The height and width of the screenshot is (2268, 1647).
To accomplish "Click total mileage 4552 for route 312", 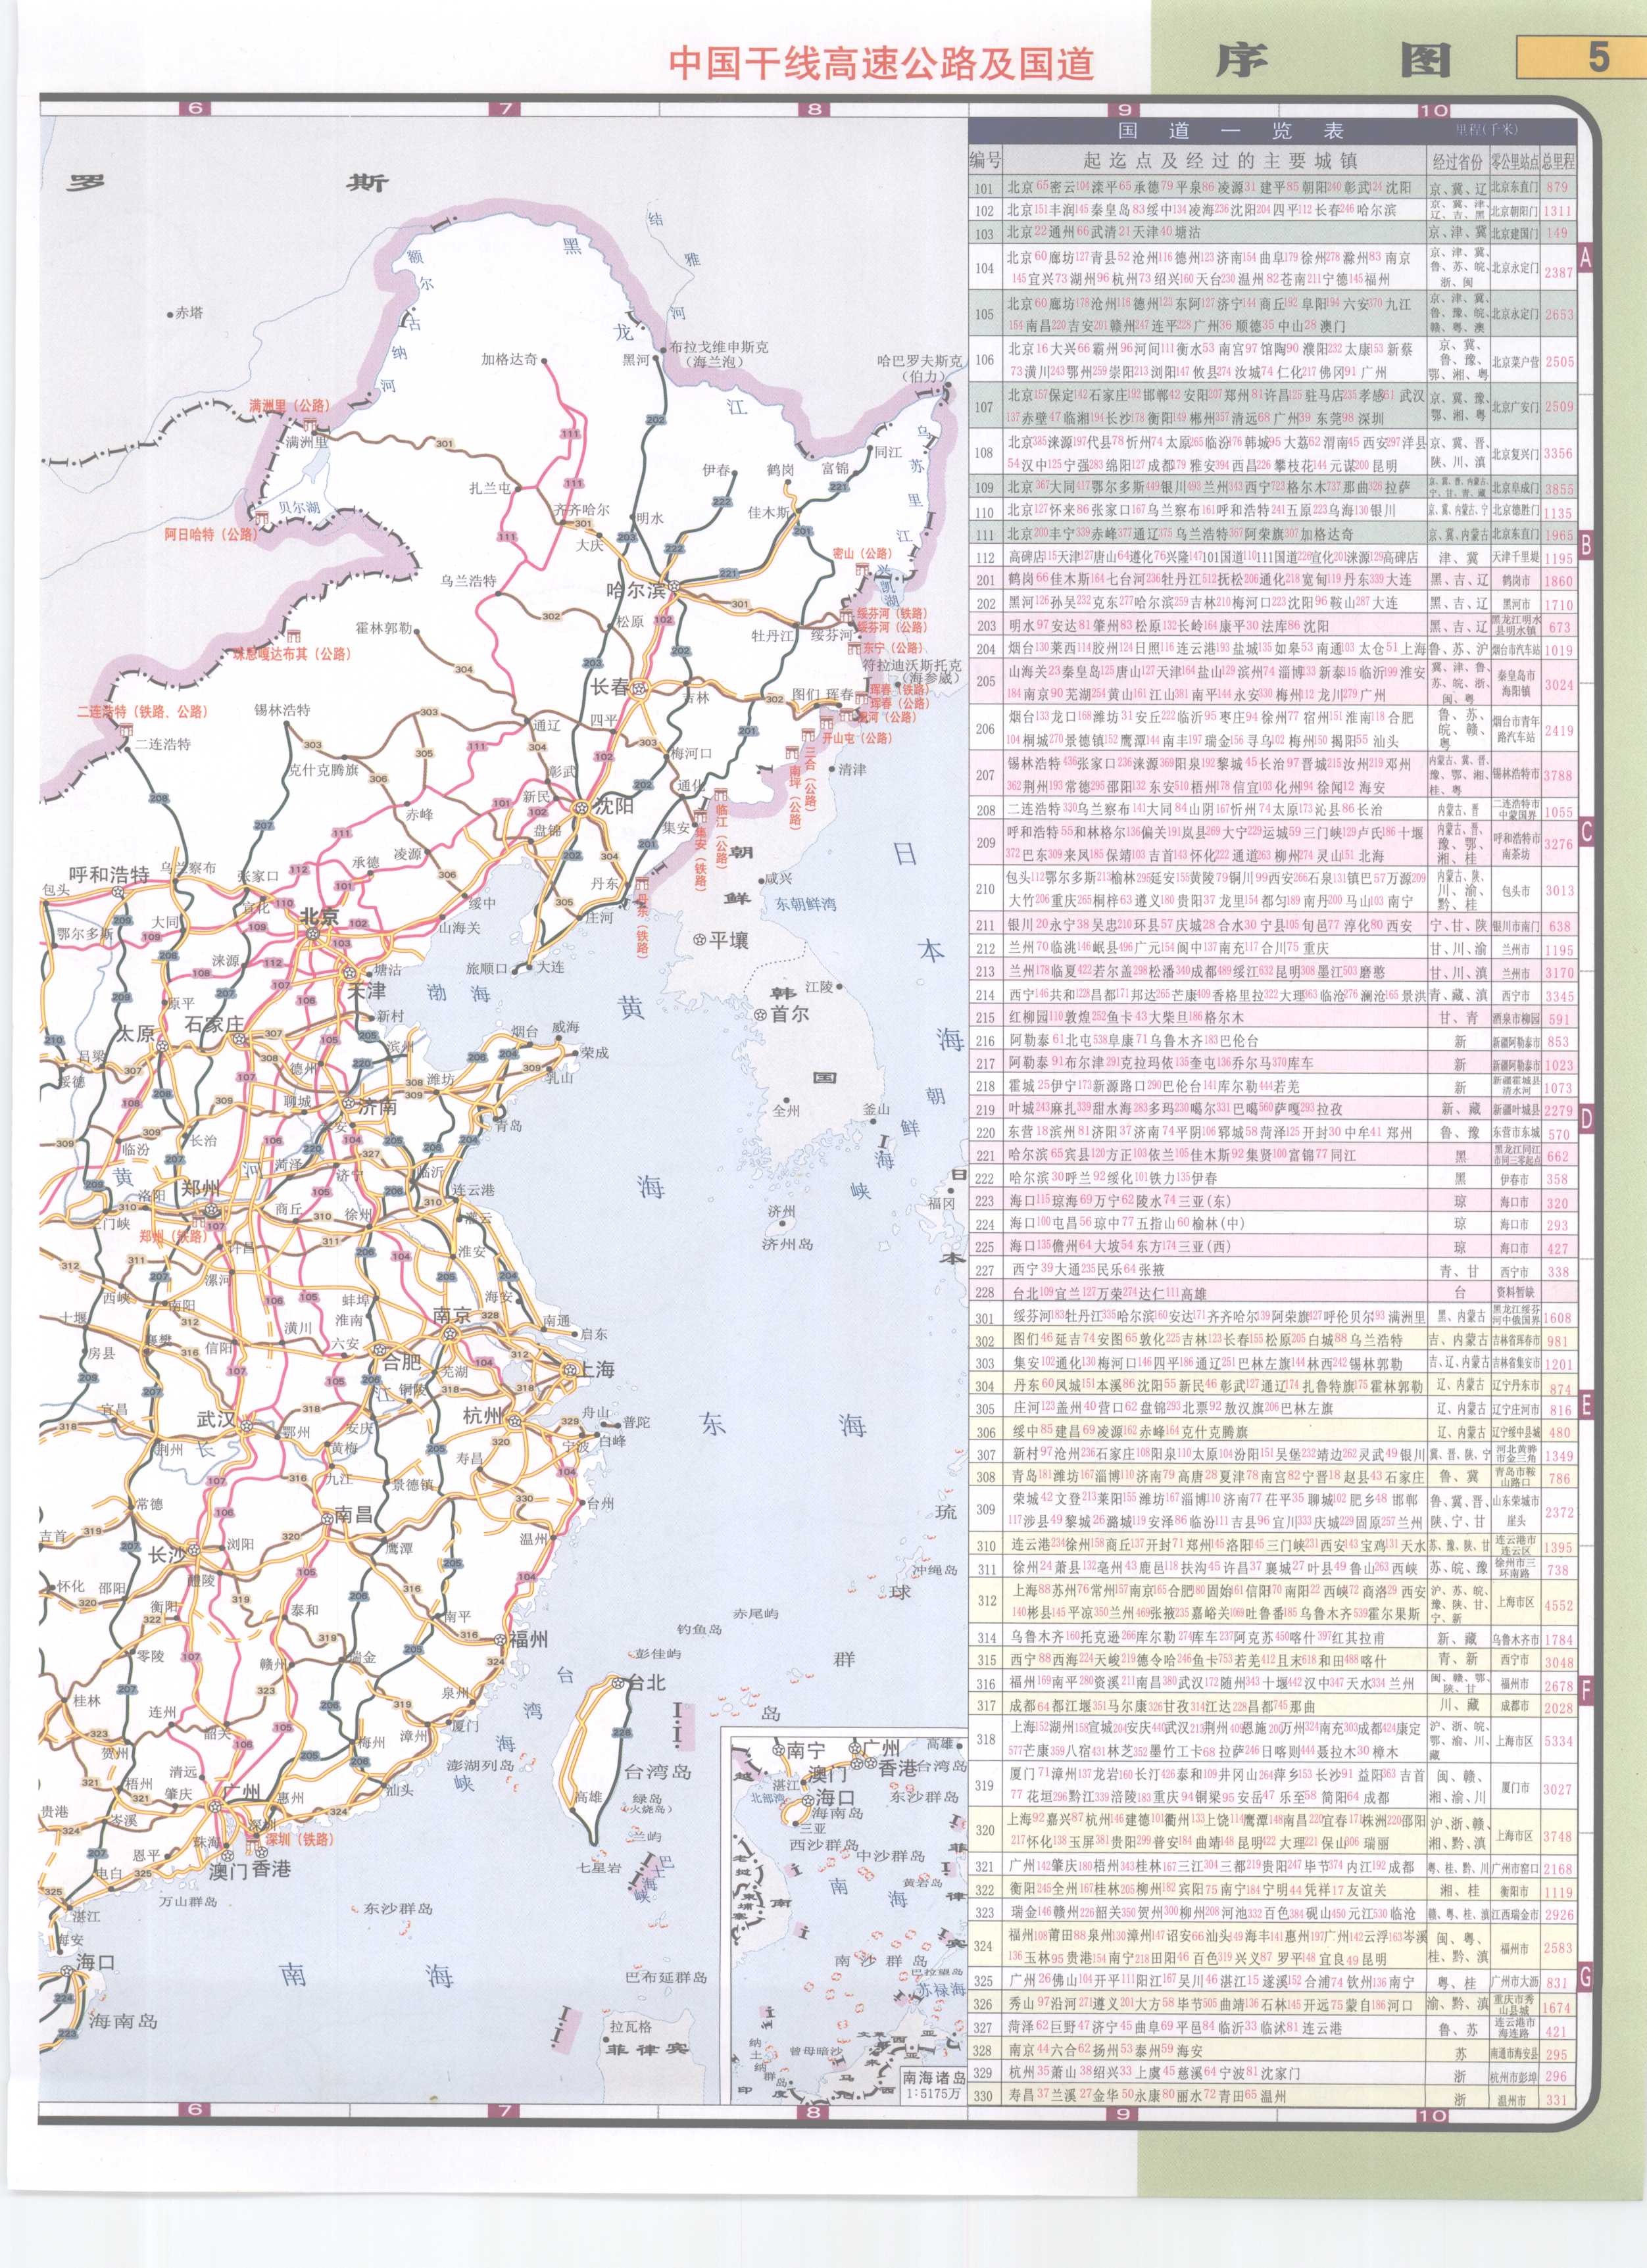I will pyautogui.click(x=1558, y=1605).
